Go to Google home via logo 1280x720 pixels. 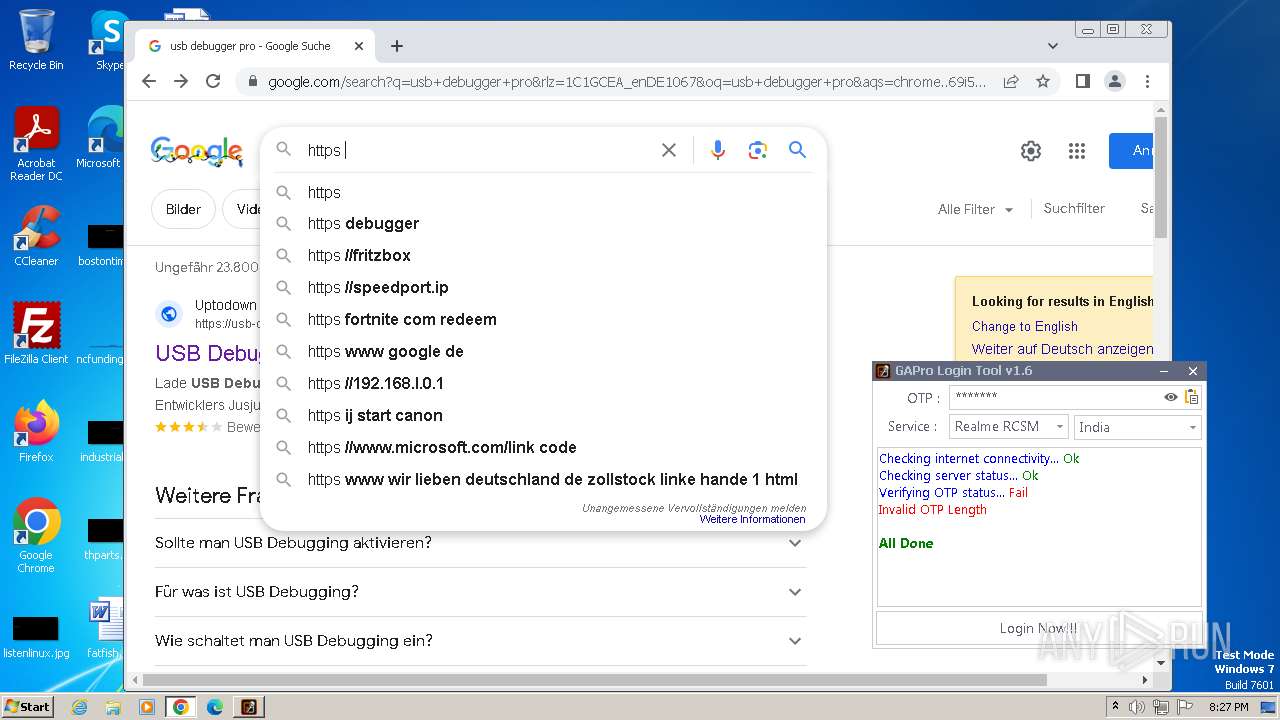click(x=197, y=151)
